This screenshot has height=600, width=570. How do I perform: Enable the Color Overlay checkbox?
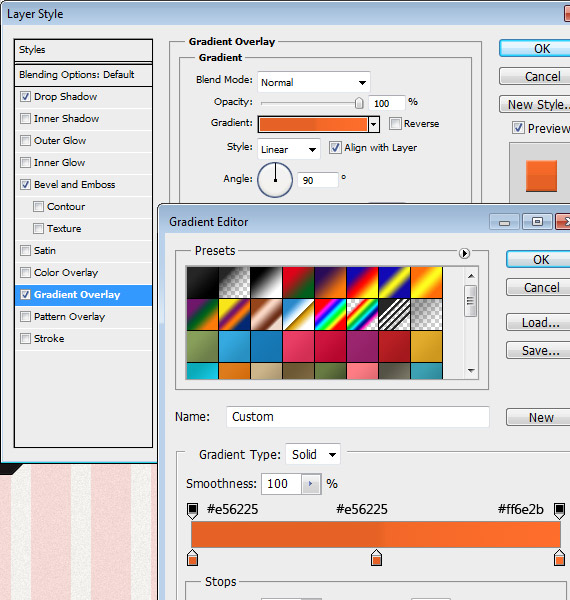pyautogui.click(x=25, y=272)
